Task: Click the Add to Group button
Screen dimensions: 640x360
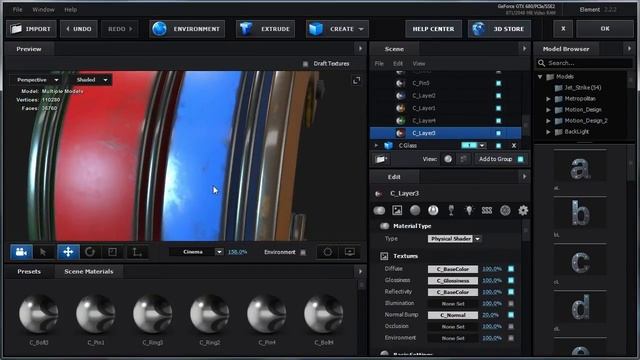Action: 496,159
